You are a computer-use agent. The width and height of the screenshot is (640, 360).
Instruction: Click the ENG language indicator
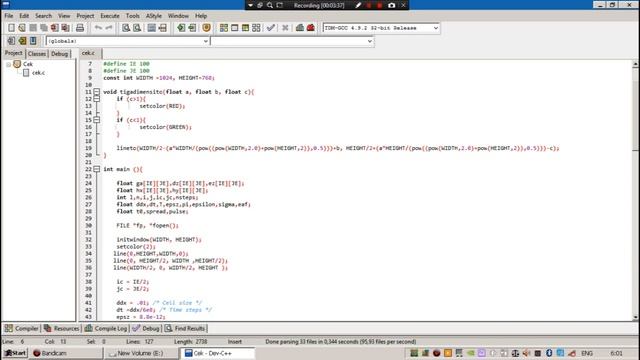click(x=587, y=353)
